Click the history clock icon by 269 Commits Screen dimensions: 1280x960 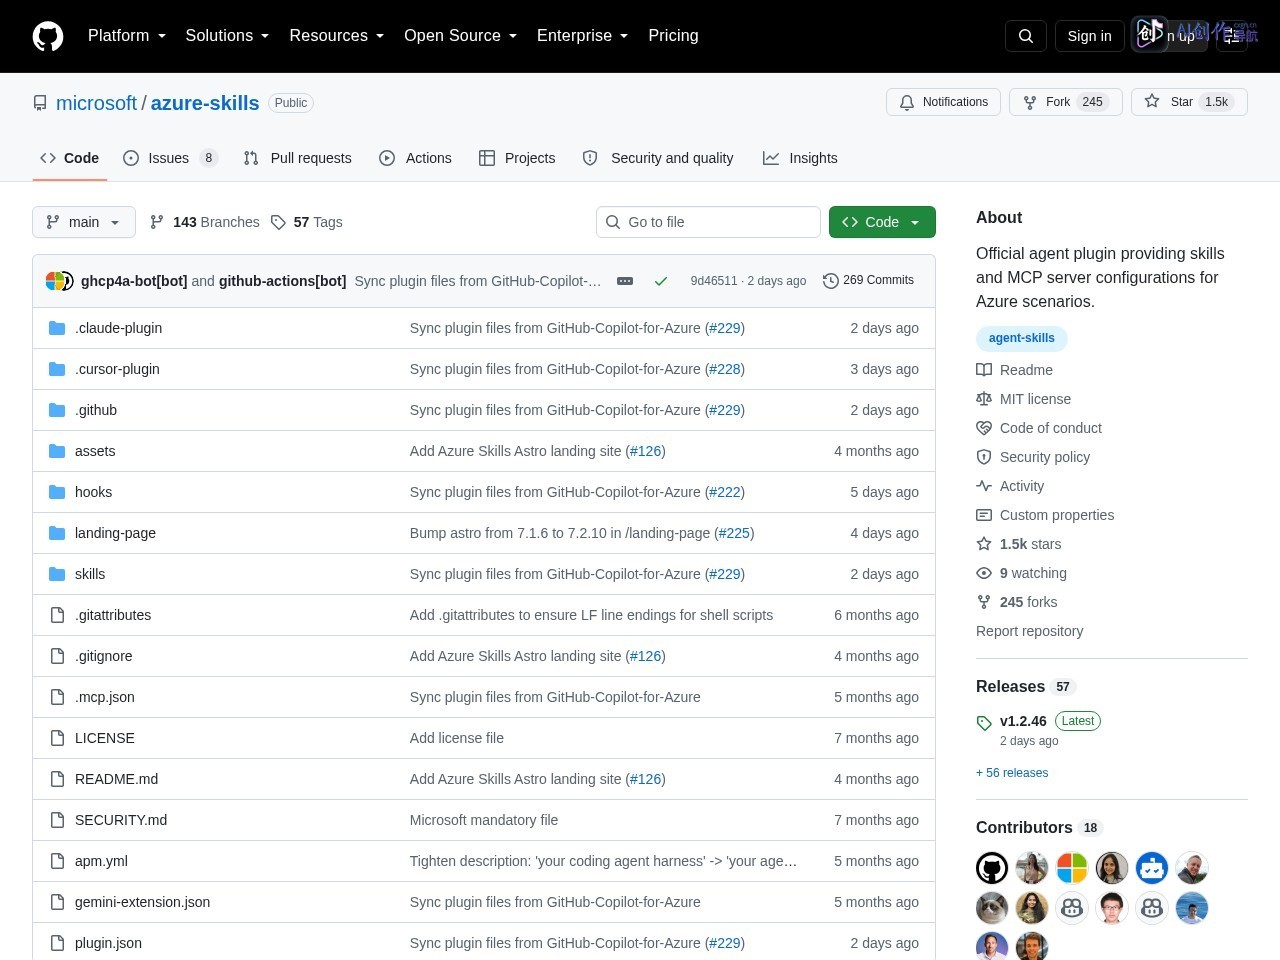(x=831, y=281)
